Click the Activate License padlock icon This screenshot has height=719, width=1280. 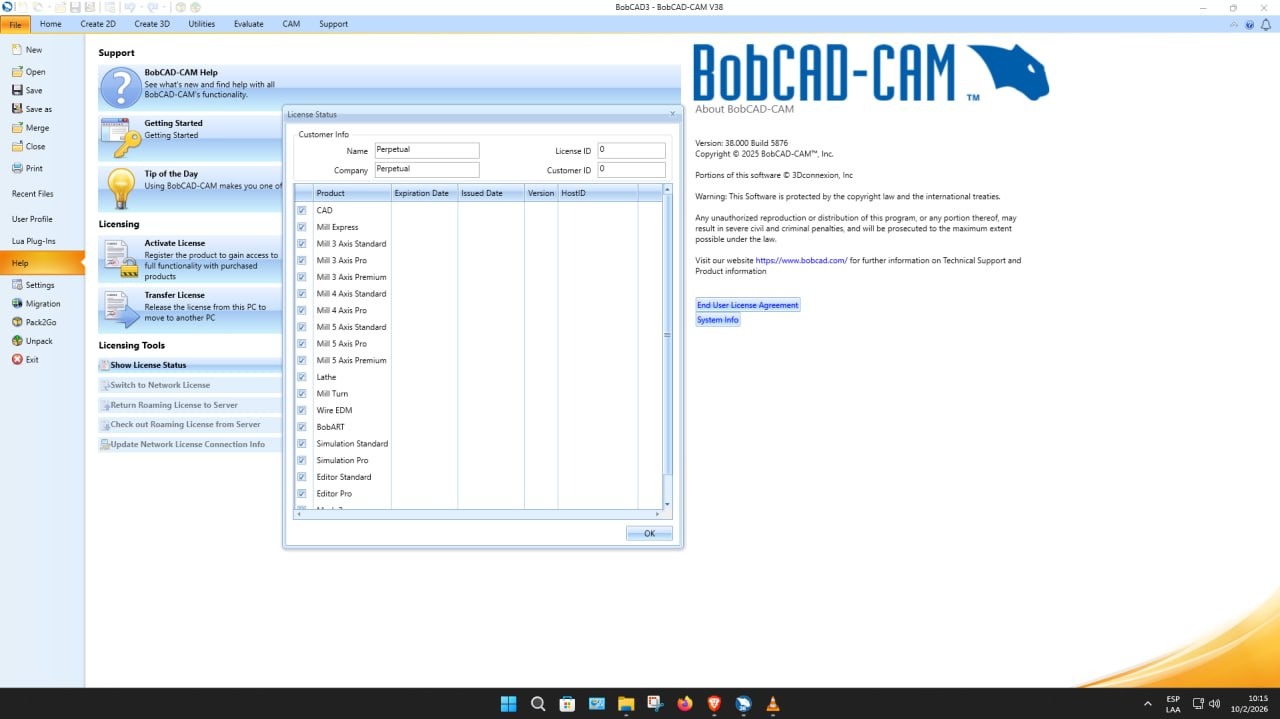pyautogui.click(x=121, y=258)
